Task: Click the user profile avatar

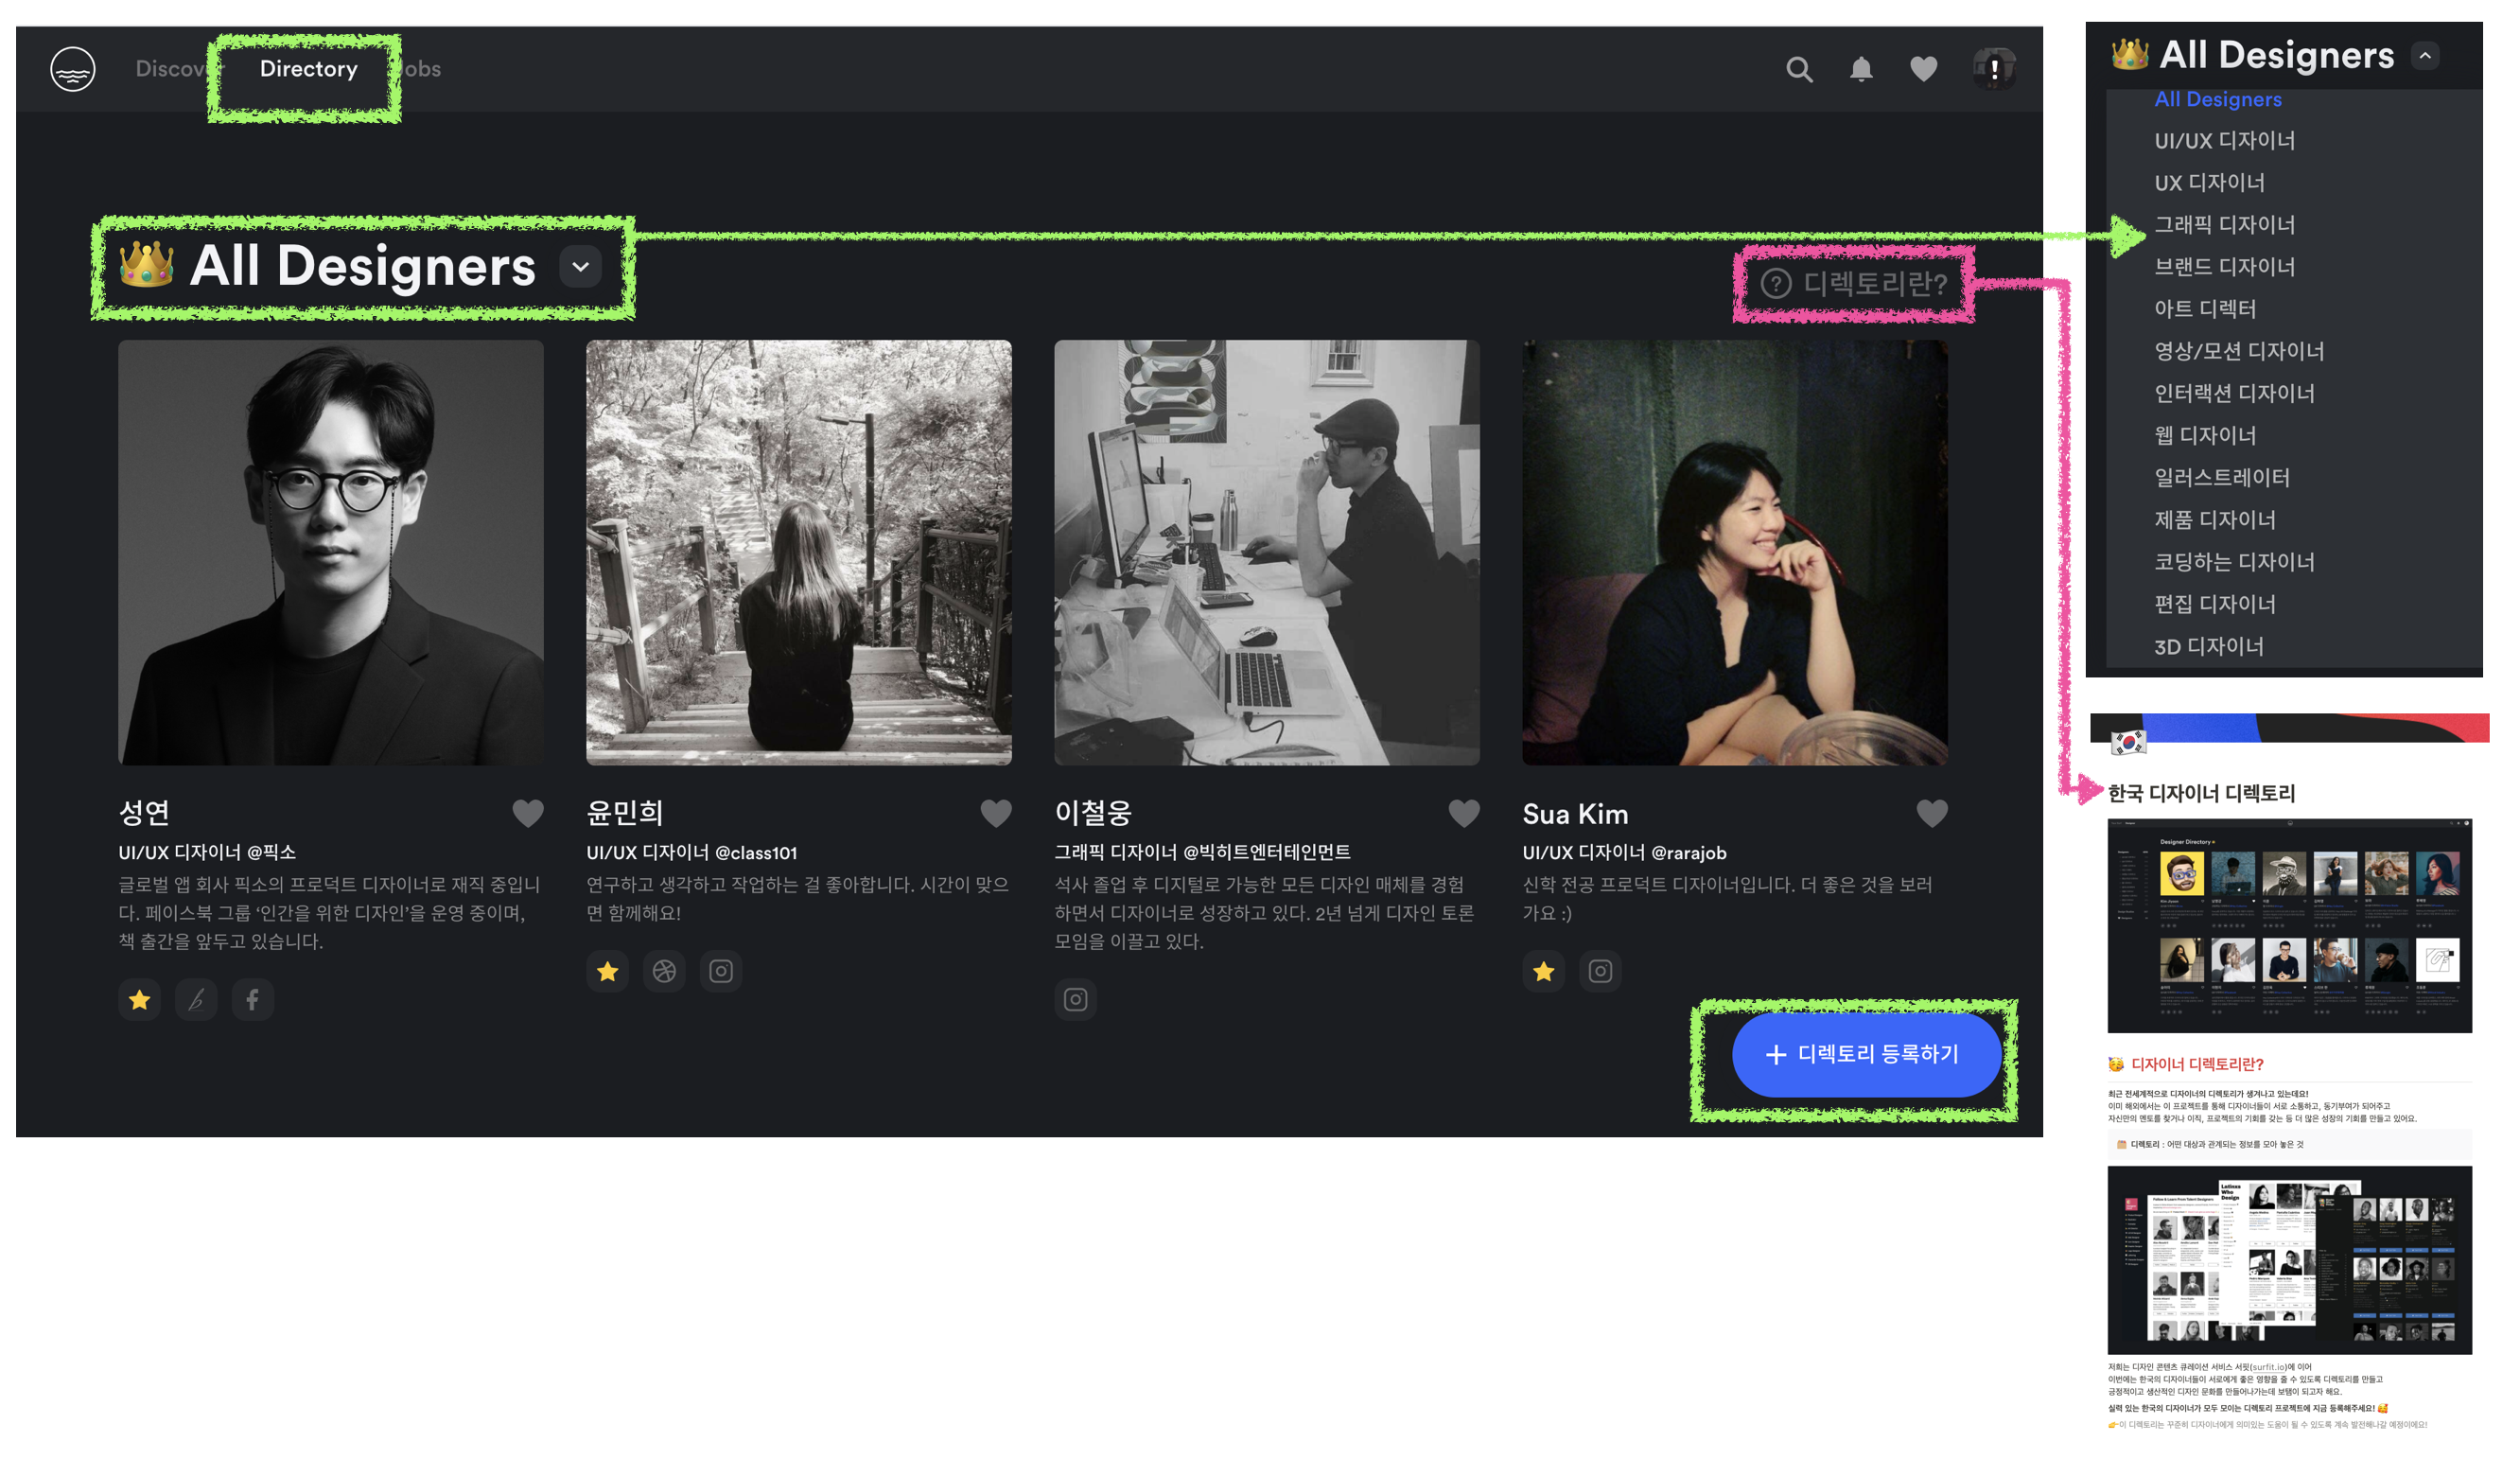Action: [1993, 69]
